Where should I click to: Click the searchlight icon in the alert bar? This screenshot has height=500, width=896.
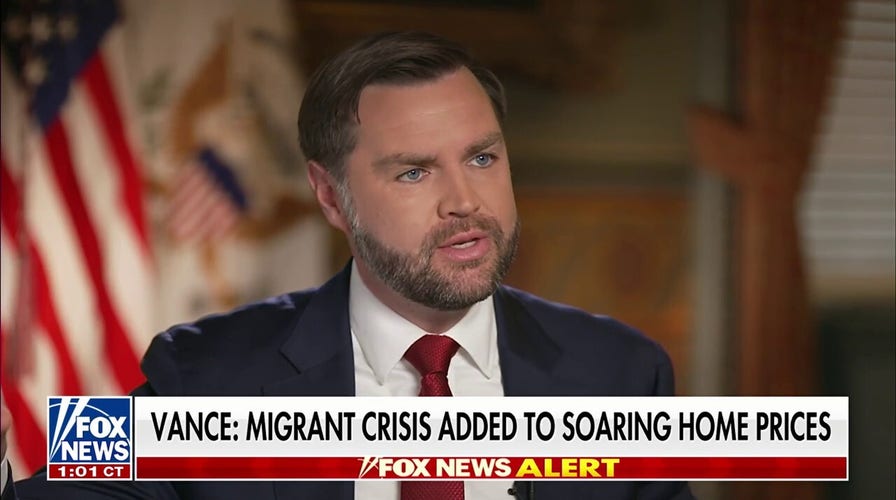367,467
